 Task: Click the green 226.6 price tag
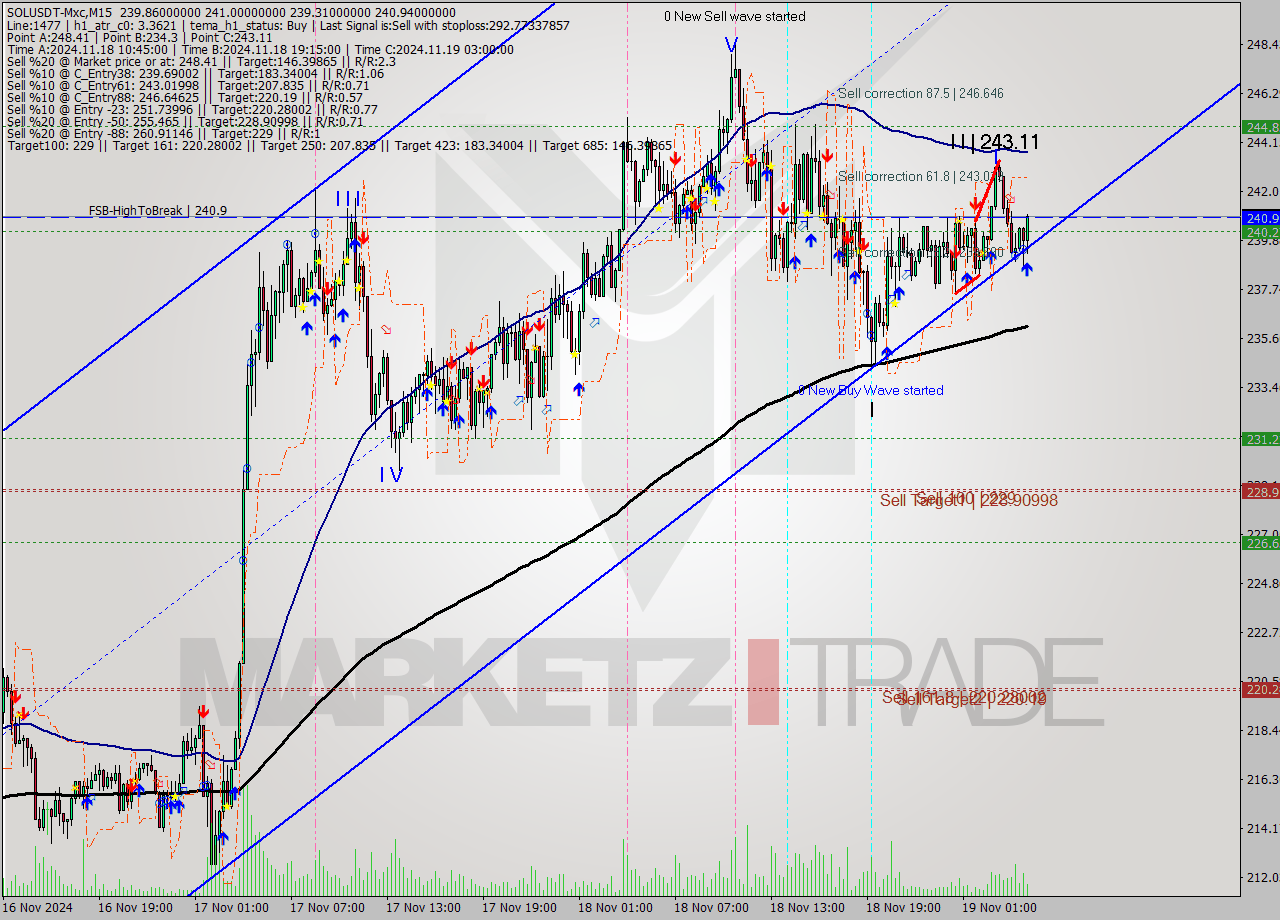coord(1260,542)
